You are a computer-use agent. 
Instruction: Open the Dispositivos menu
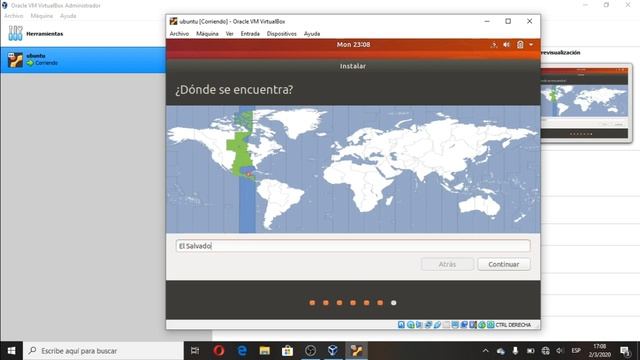click(x=282, y=33)
